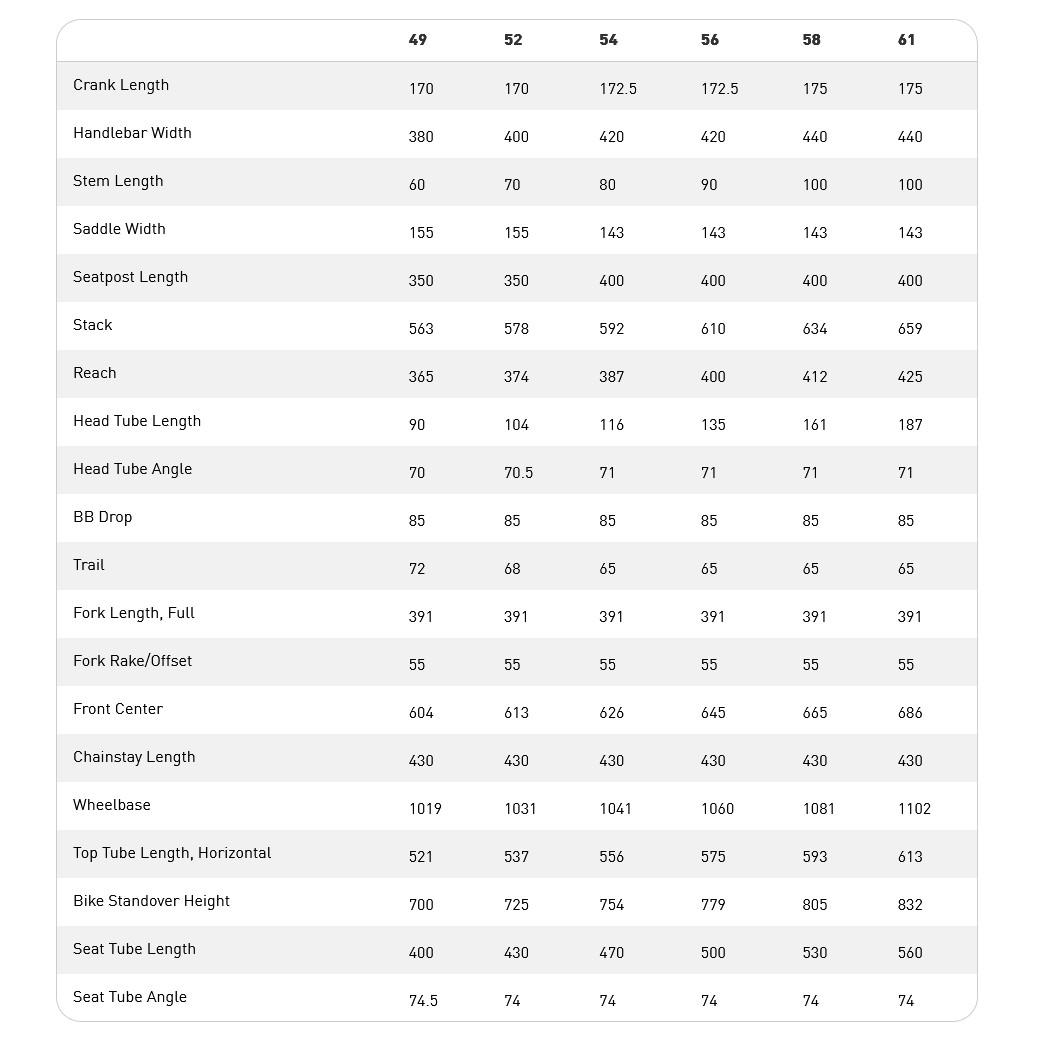Select the Crank Length row label
The image size is (1039, 1039).
121,85
